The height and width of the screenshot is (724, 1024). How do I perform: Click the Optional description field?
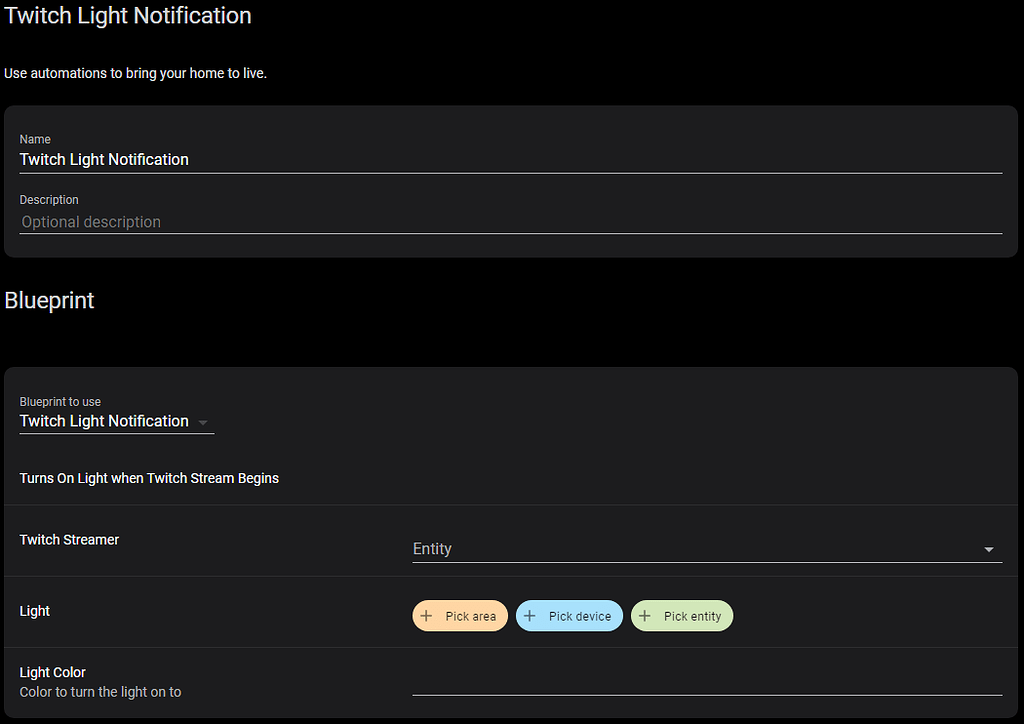300,221
